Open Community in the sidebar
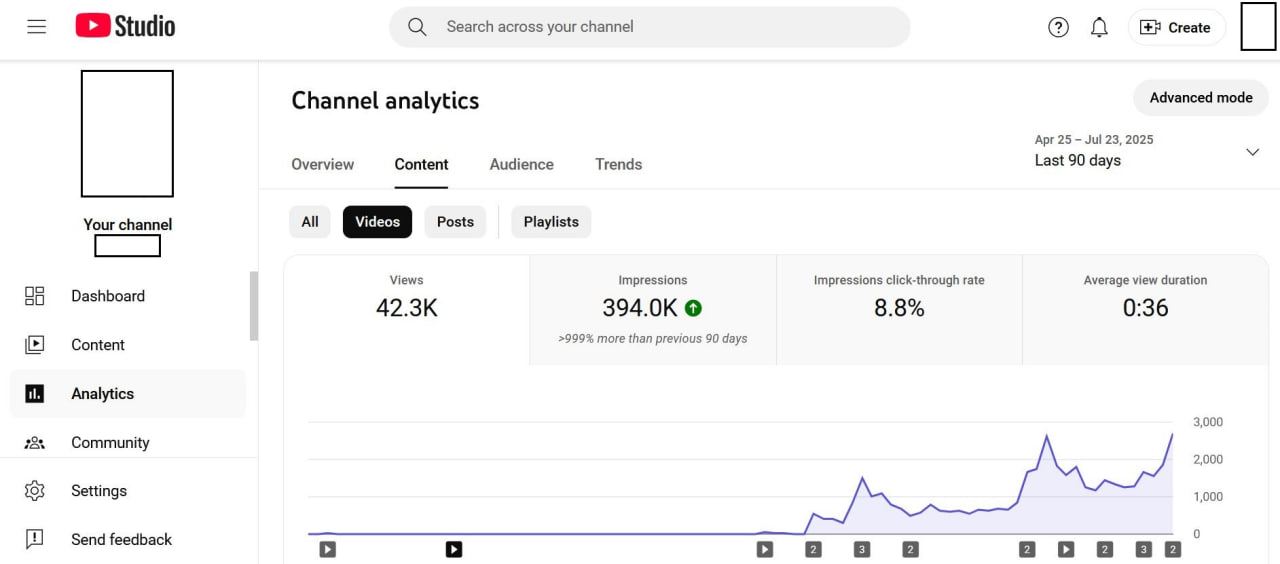 109,443
